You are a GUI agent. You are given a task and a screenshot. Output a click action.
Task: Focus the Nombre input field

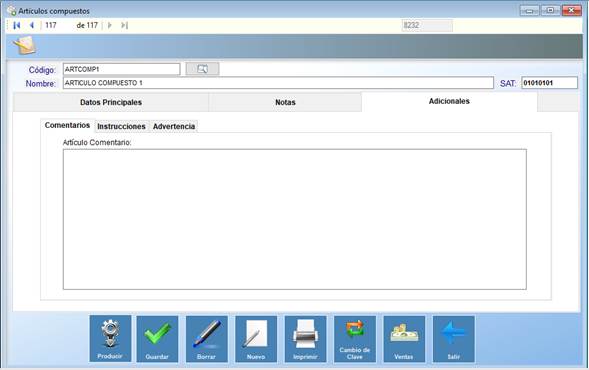[278, 83]
